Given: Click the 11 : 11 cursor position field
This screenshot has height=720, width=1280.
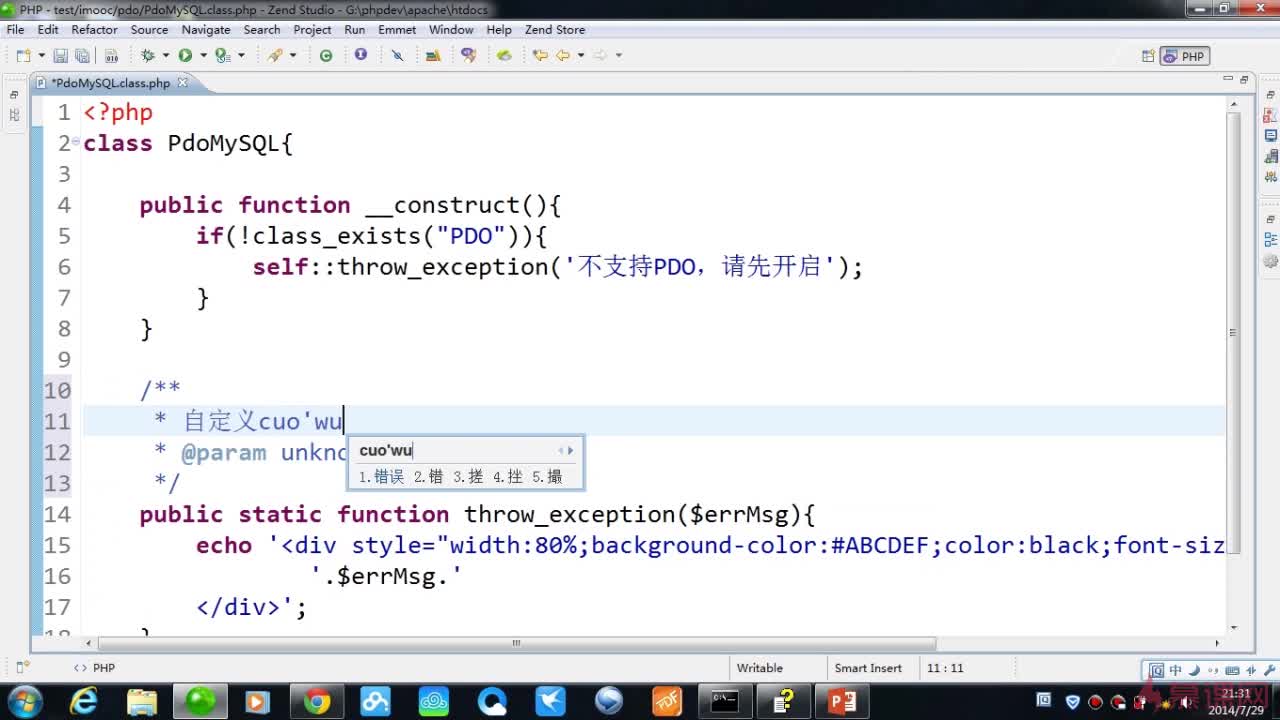Looking at the screenshot, I should (945, 668).
